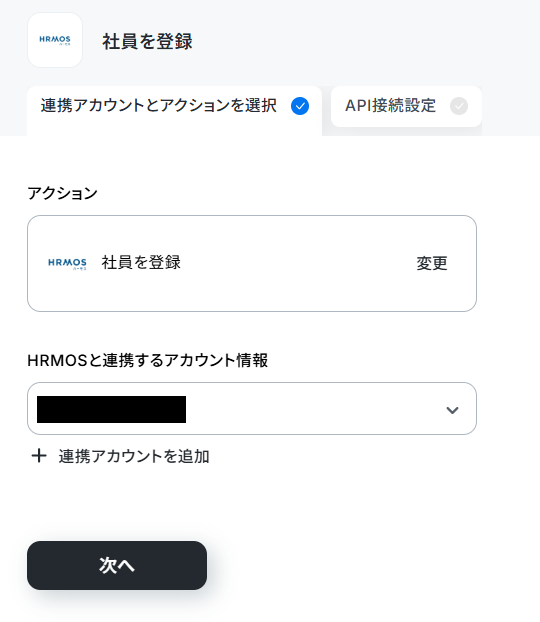Click the 社員を登録 page title

pyautogui.click(x=147, y=41)
